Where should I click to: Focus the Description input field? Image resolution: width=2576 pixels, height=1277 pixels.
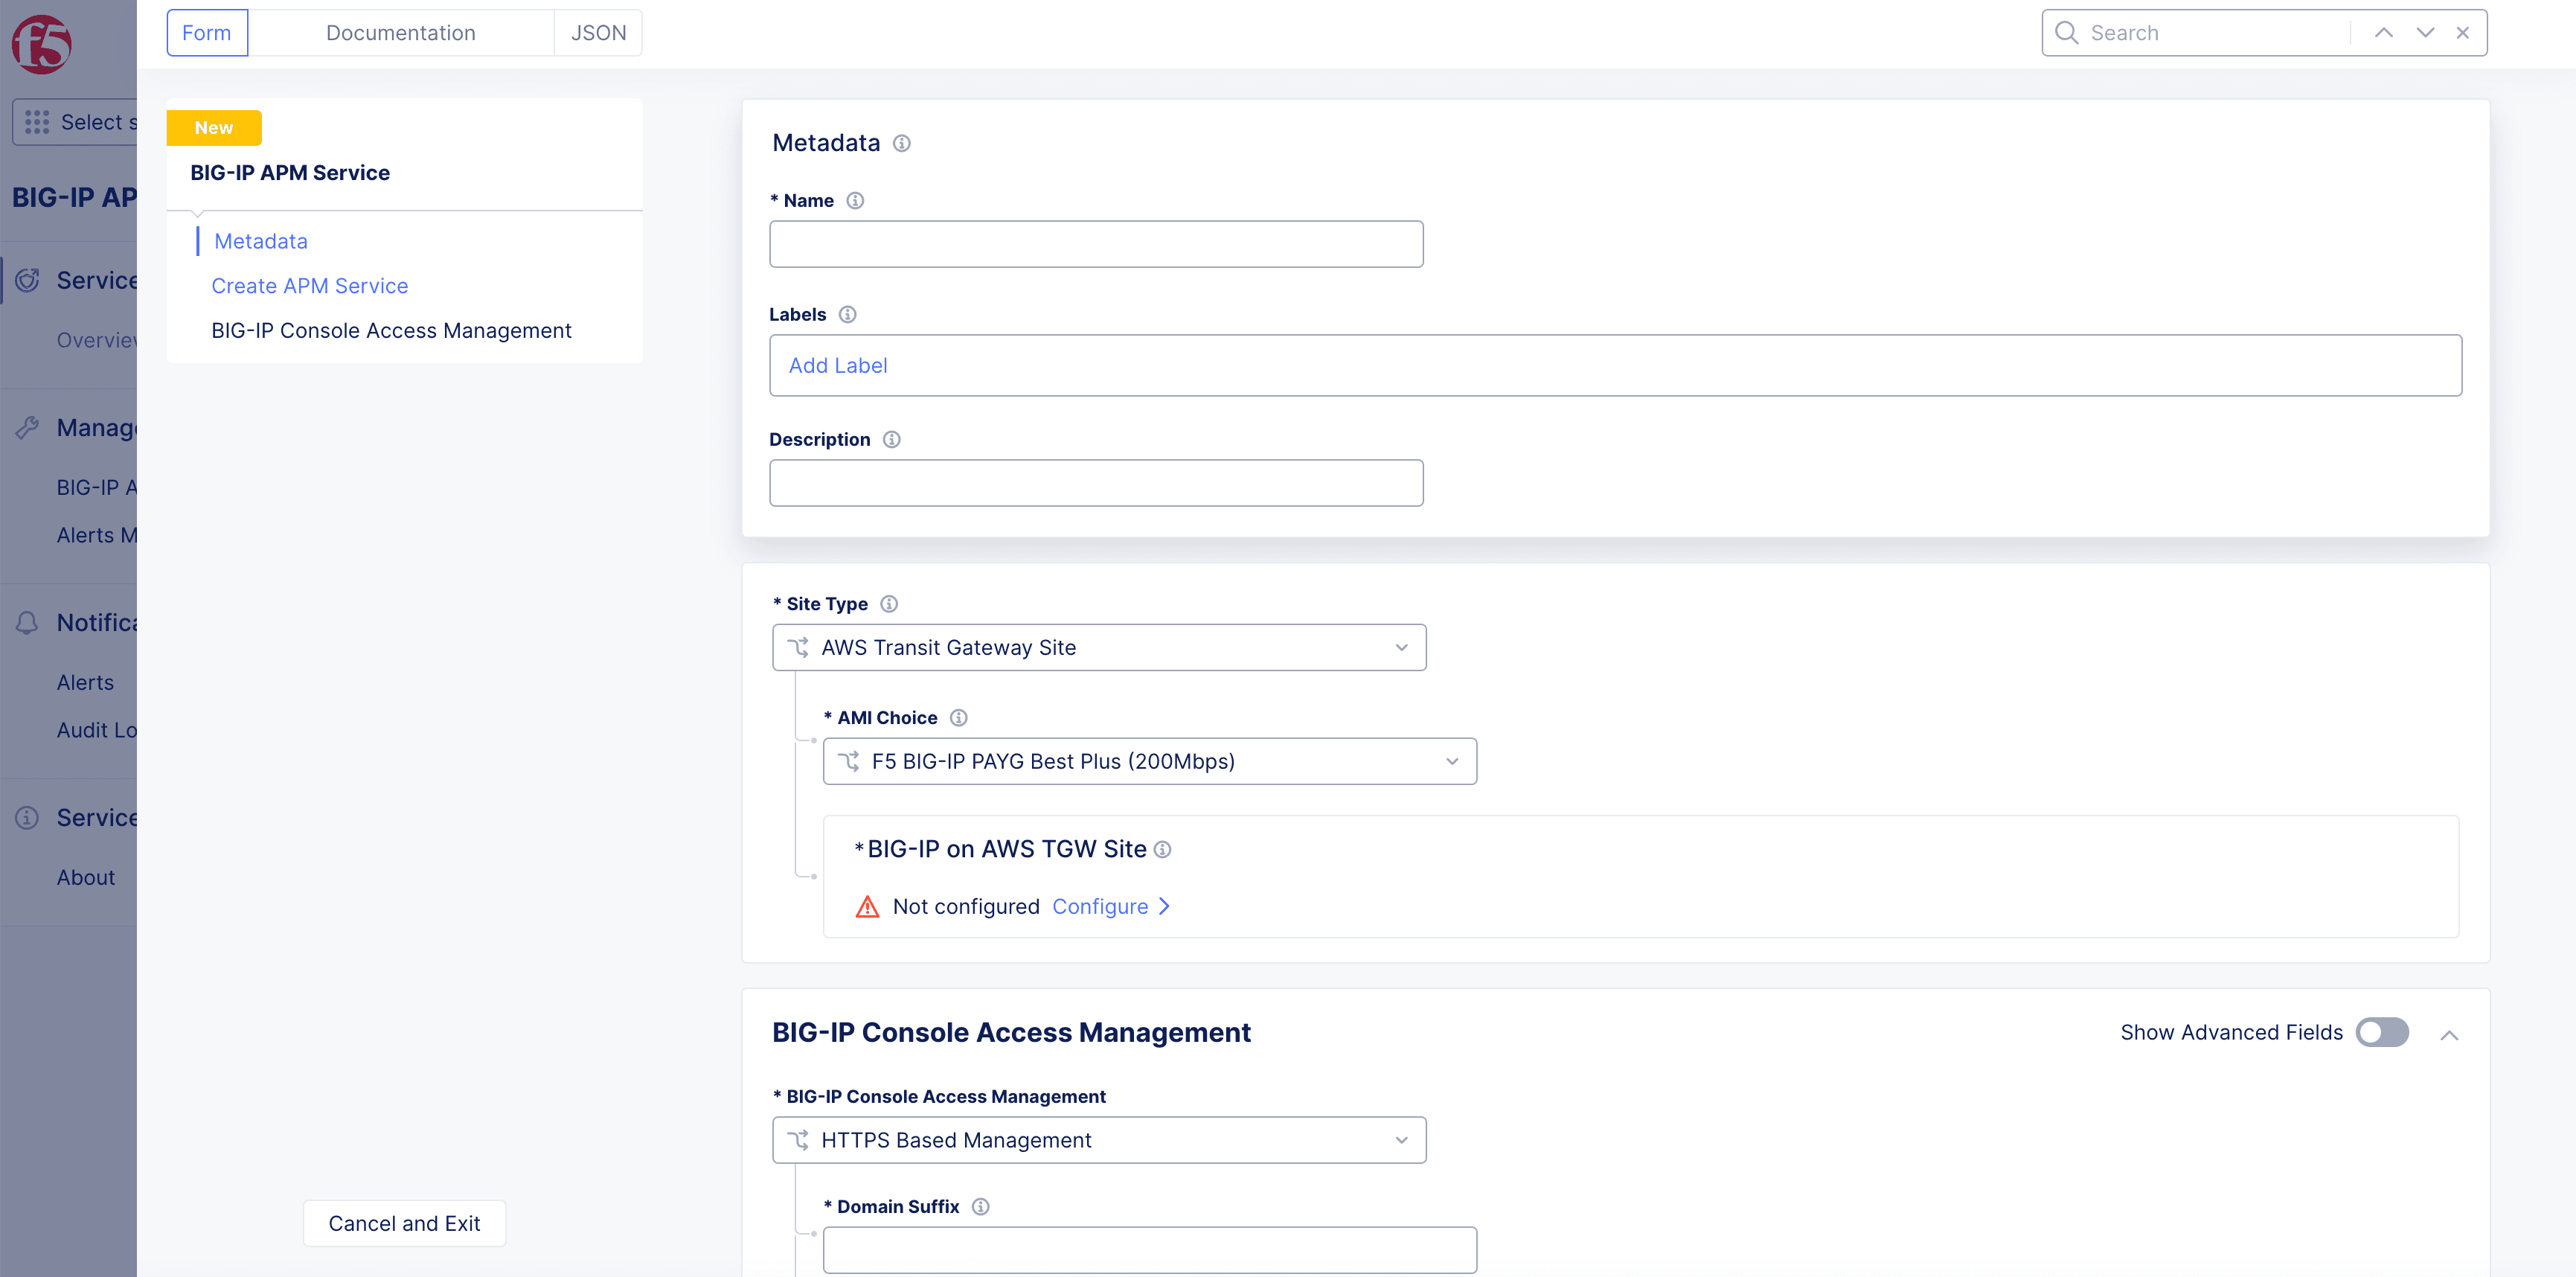point(1096,483)
